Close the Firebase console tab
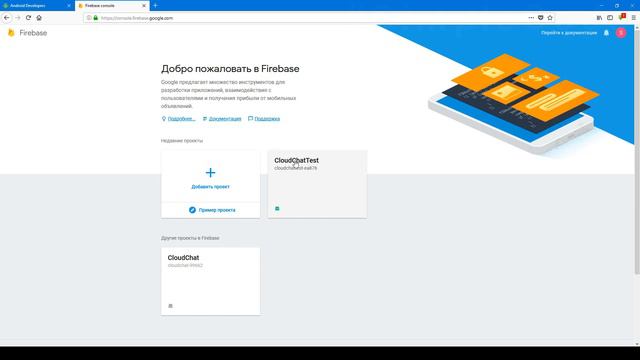The width and height of the screenshot is (640, 360). point(144,6)
